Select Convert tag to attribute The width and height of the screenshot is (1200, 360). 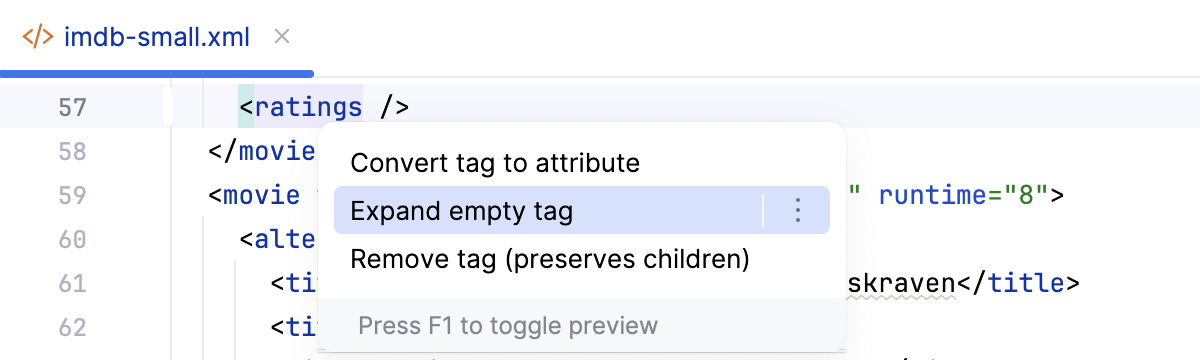495,162
